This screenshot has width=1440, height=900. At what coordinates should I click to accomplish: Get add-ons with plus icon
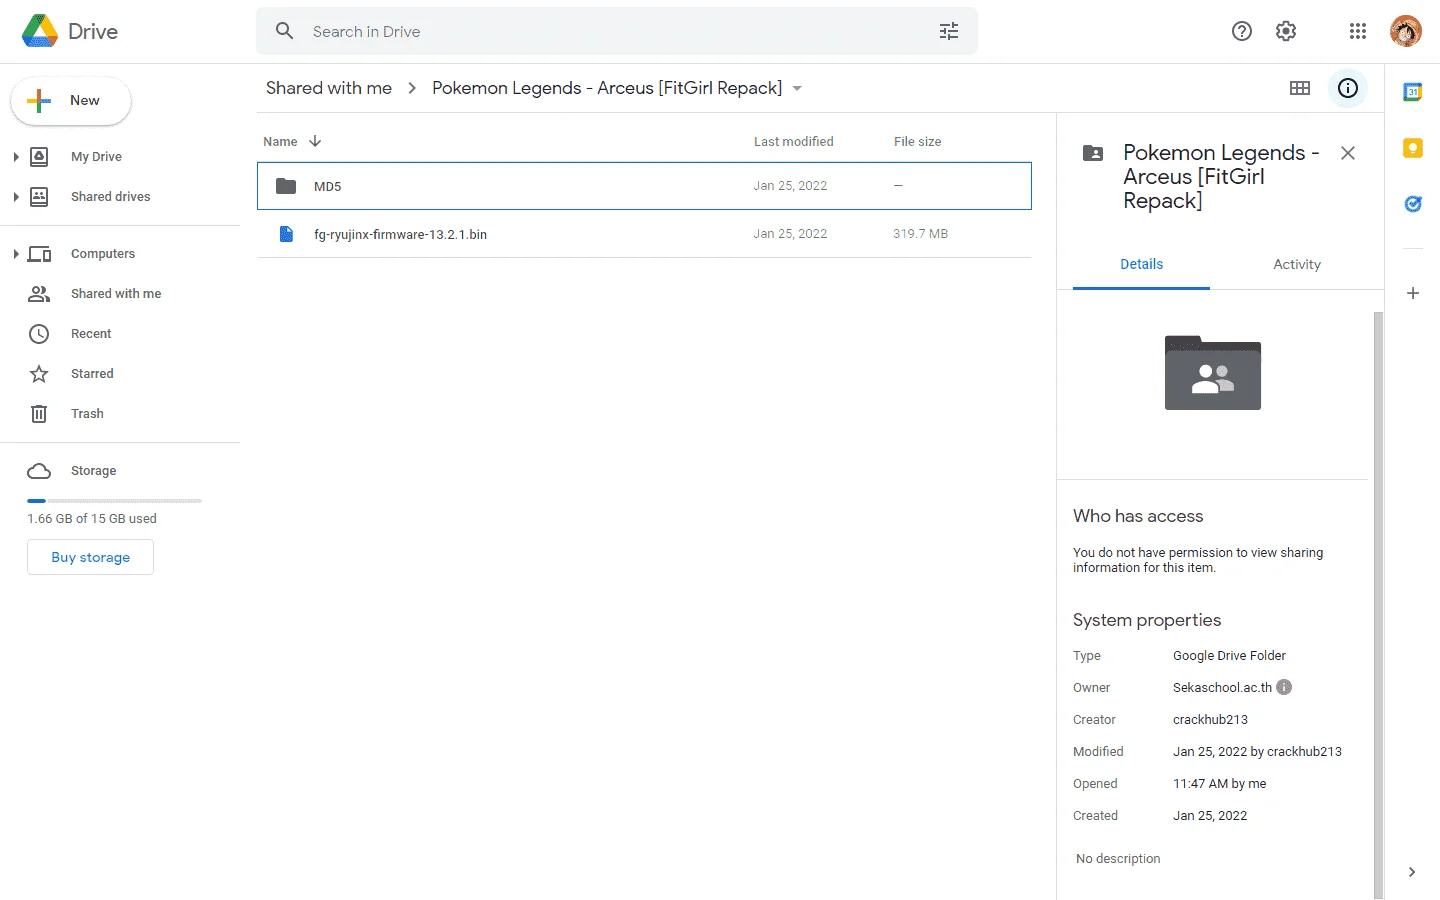[x=1413, y=293]
